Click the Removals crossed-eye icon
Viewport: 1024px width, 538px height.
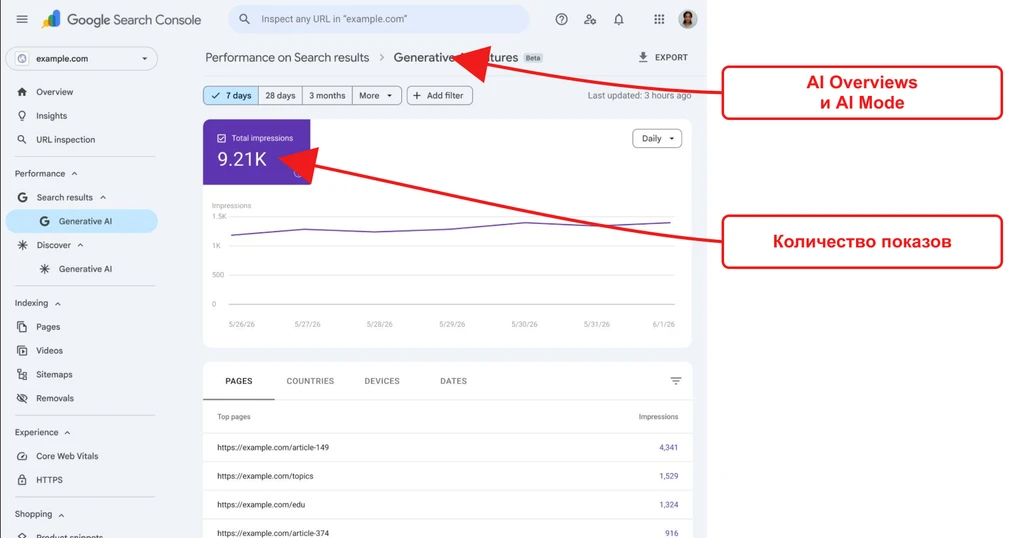click(x=22, y=398)
